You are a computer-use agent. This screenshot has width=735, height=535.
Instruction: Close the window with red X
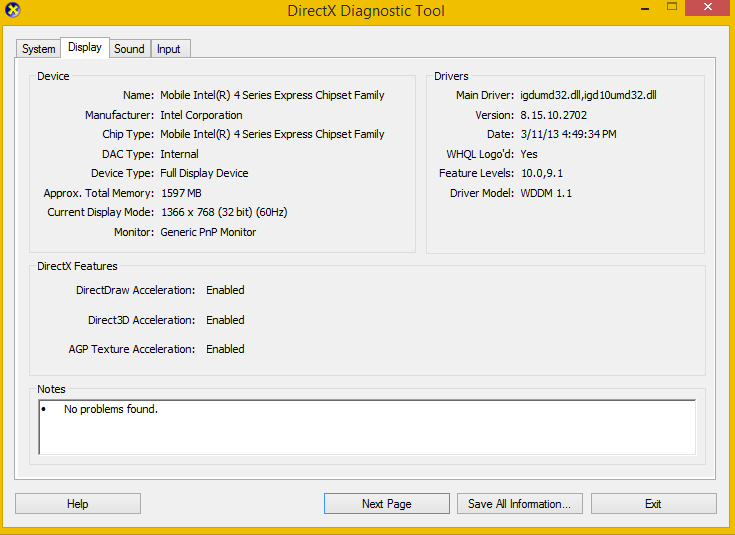[x=708, y=8]
